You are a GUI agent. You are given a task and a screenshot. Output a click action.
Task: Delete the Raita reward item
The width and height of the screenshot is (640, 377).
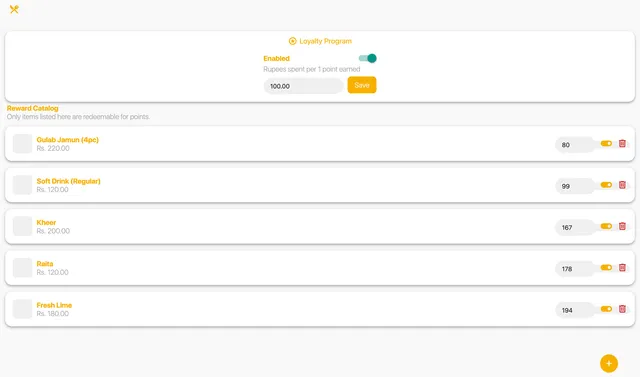[622, 268]
